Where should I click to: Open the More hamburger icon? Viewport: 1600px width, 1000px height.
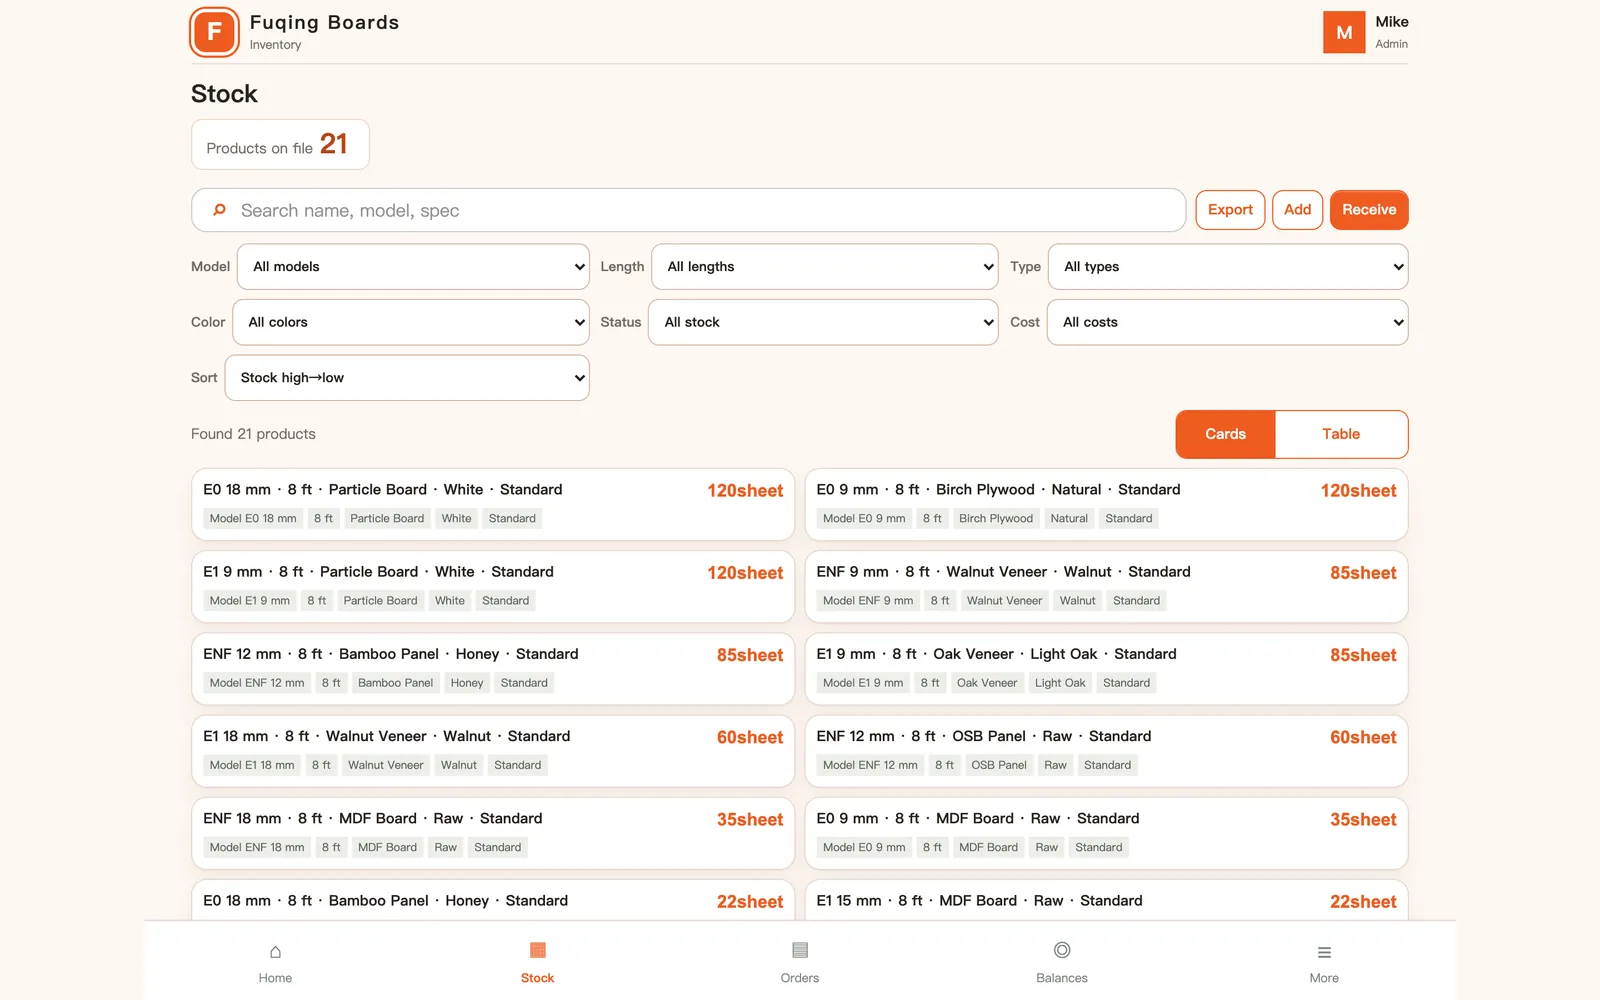click(1324, 952)
